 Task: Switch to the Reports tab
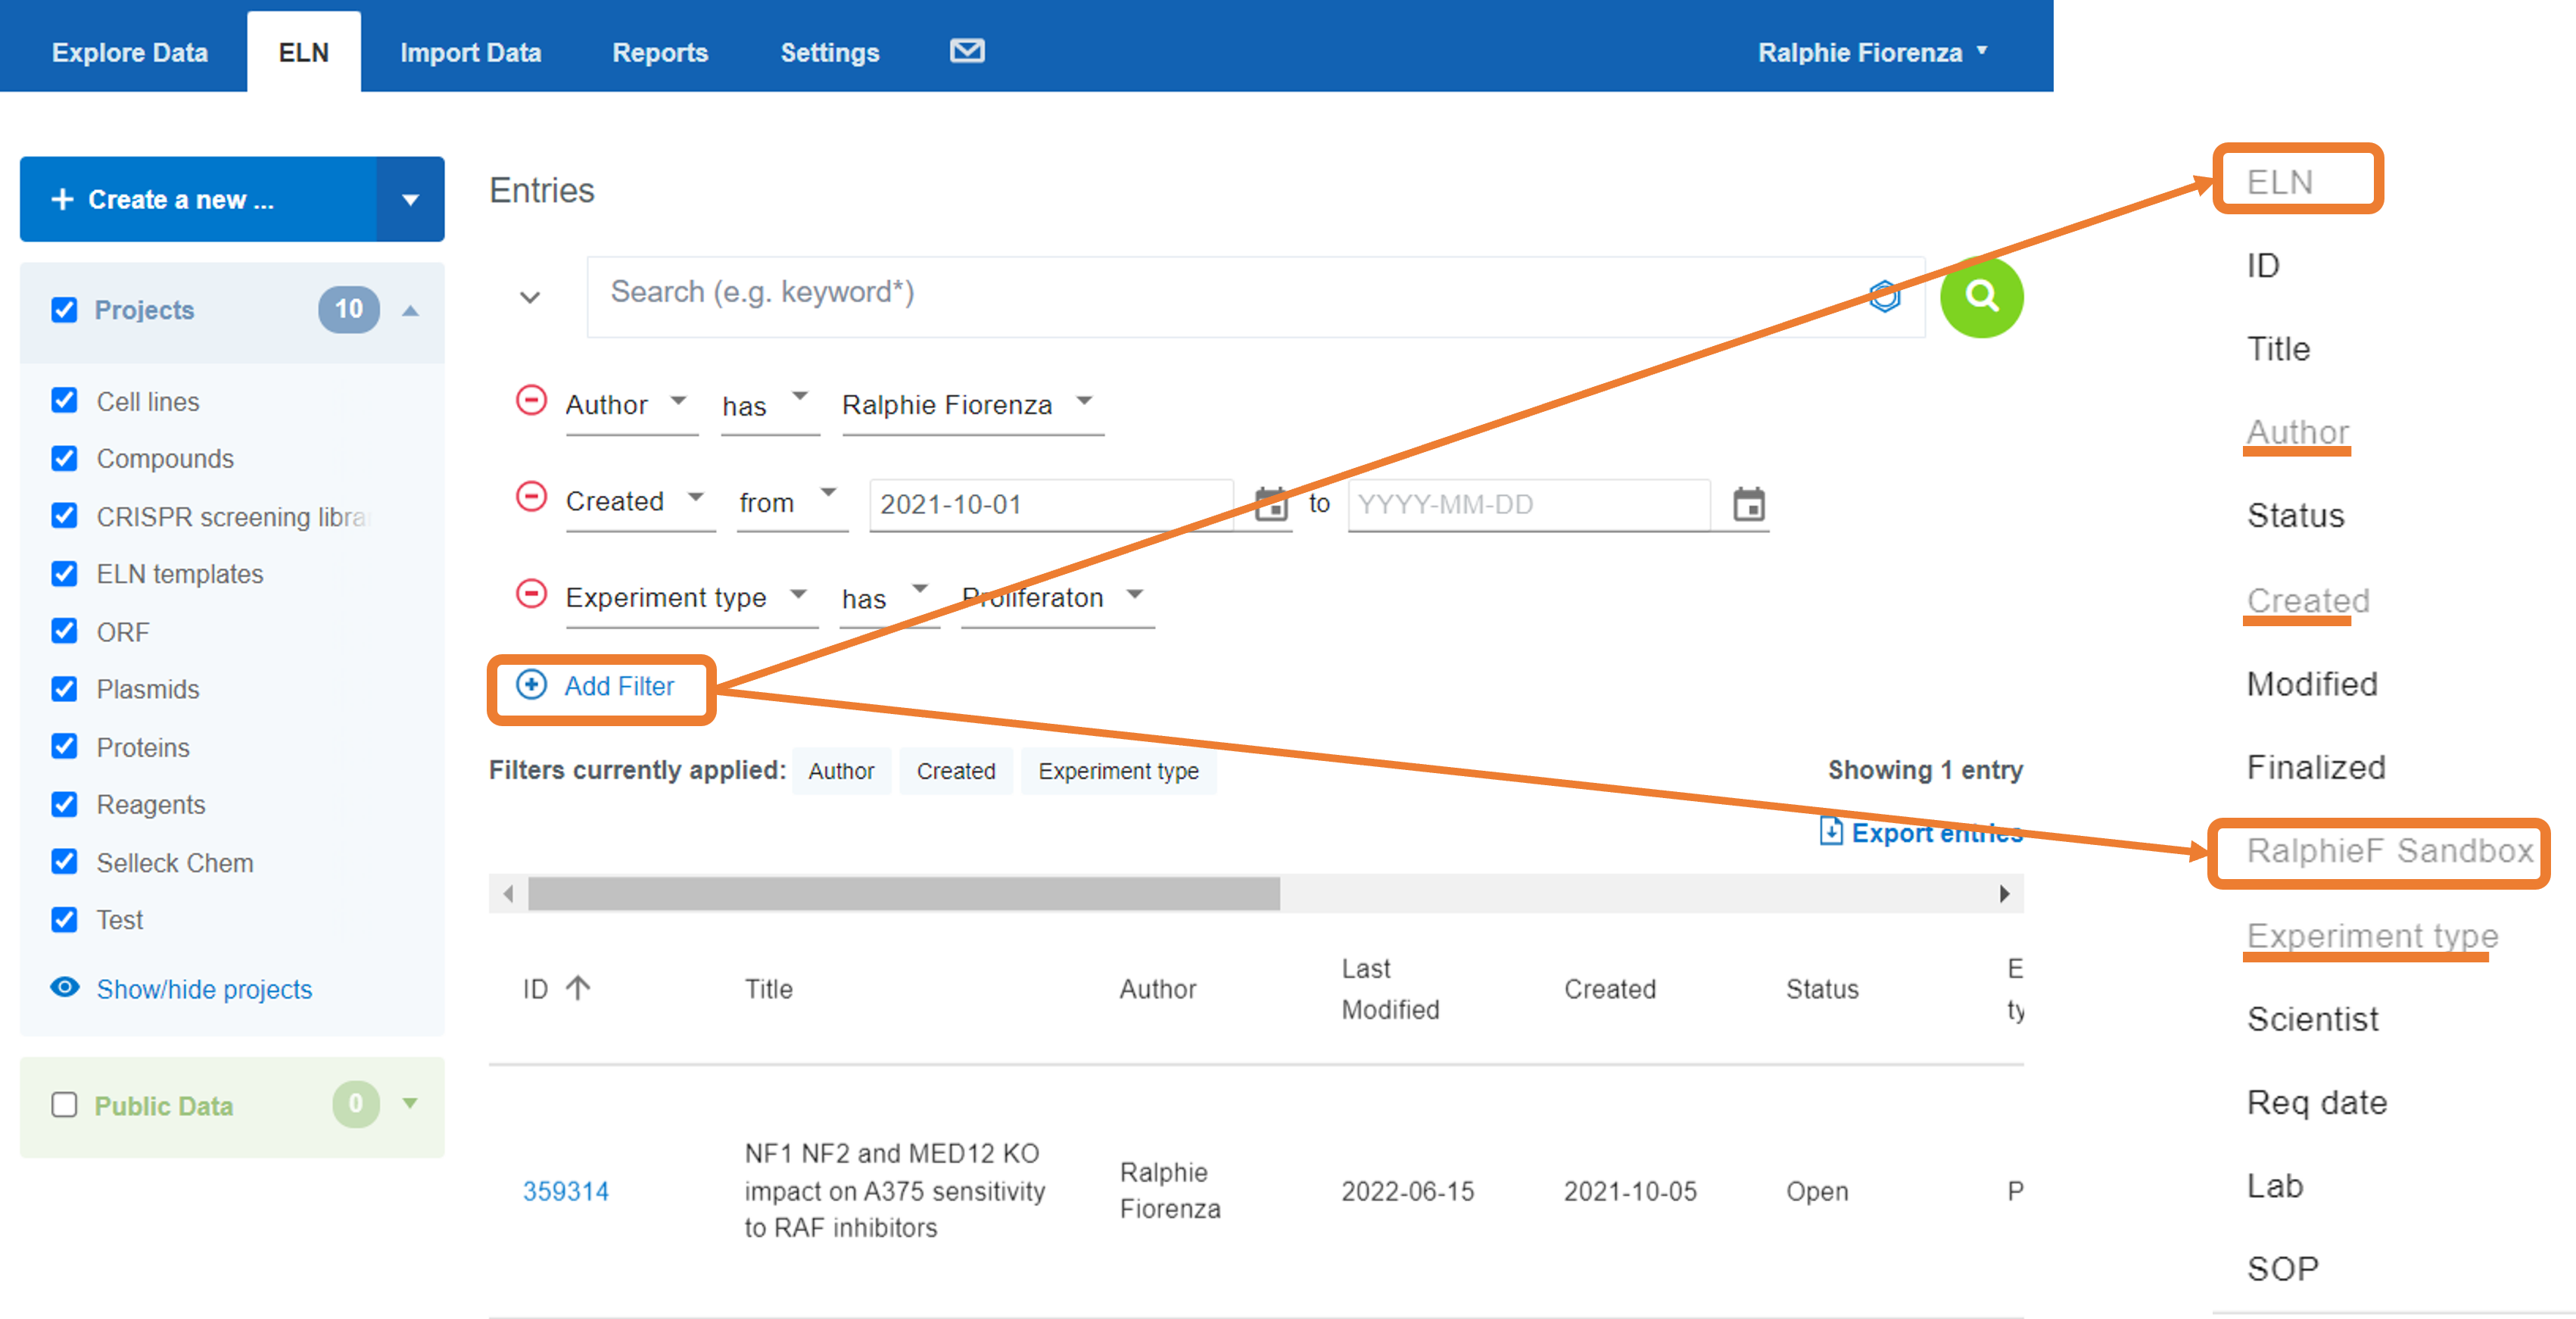point(660,52)
